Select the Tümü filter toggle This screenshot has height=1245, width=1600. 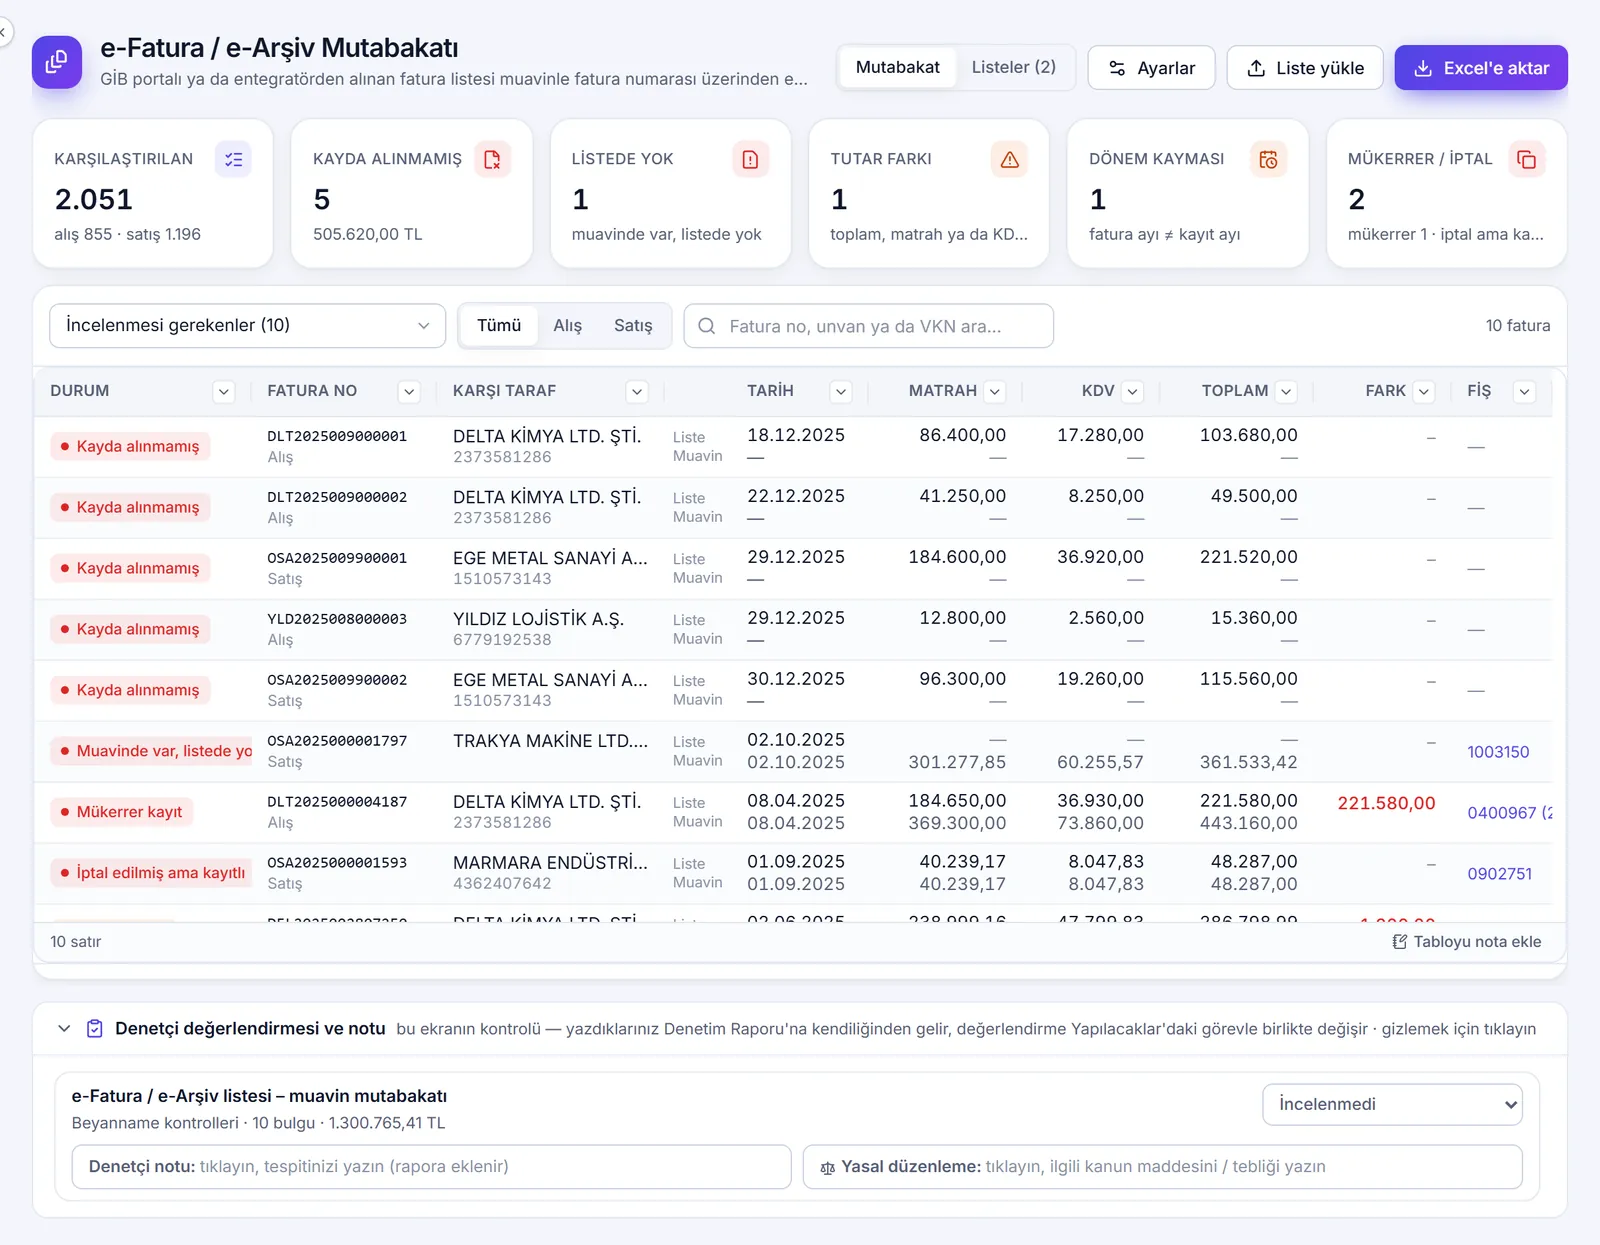[499, 326]
